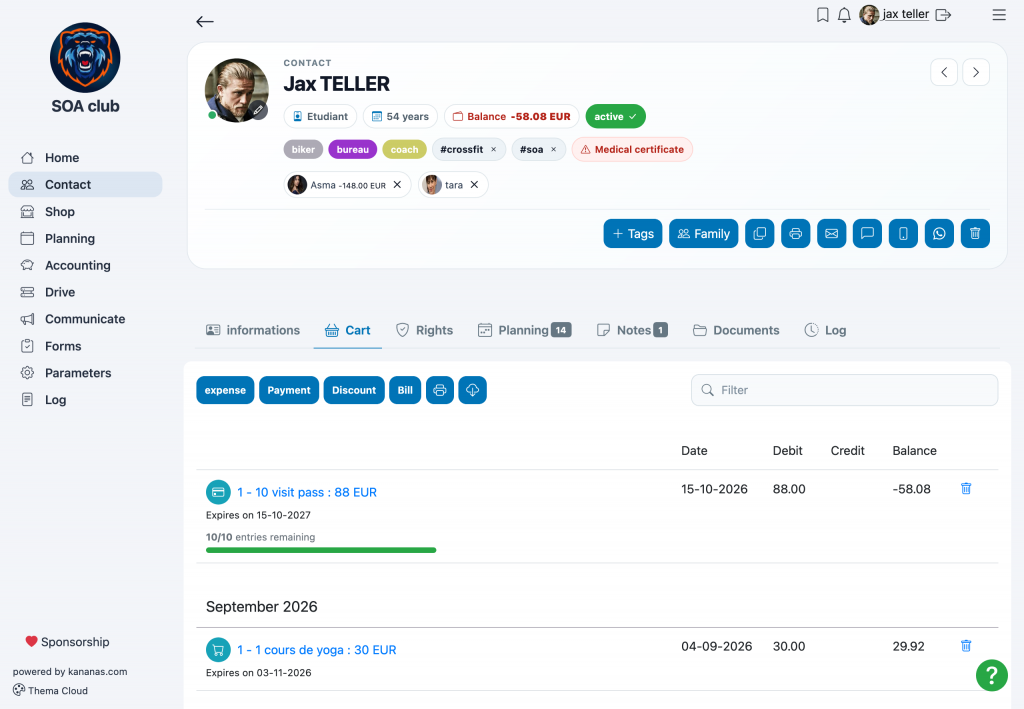Viewport: 1024px width, 709px height.
Task: Download cart with cloud download icon
Action: tap(472, 390)
